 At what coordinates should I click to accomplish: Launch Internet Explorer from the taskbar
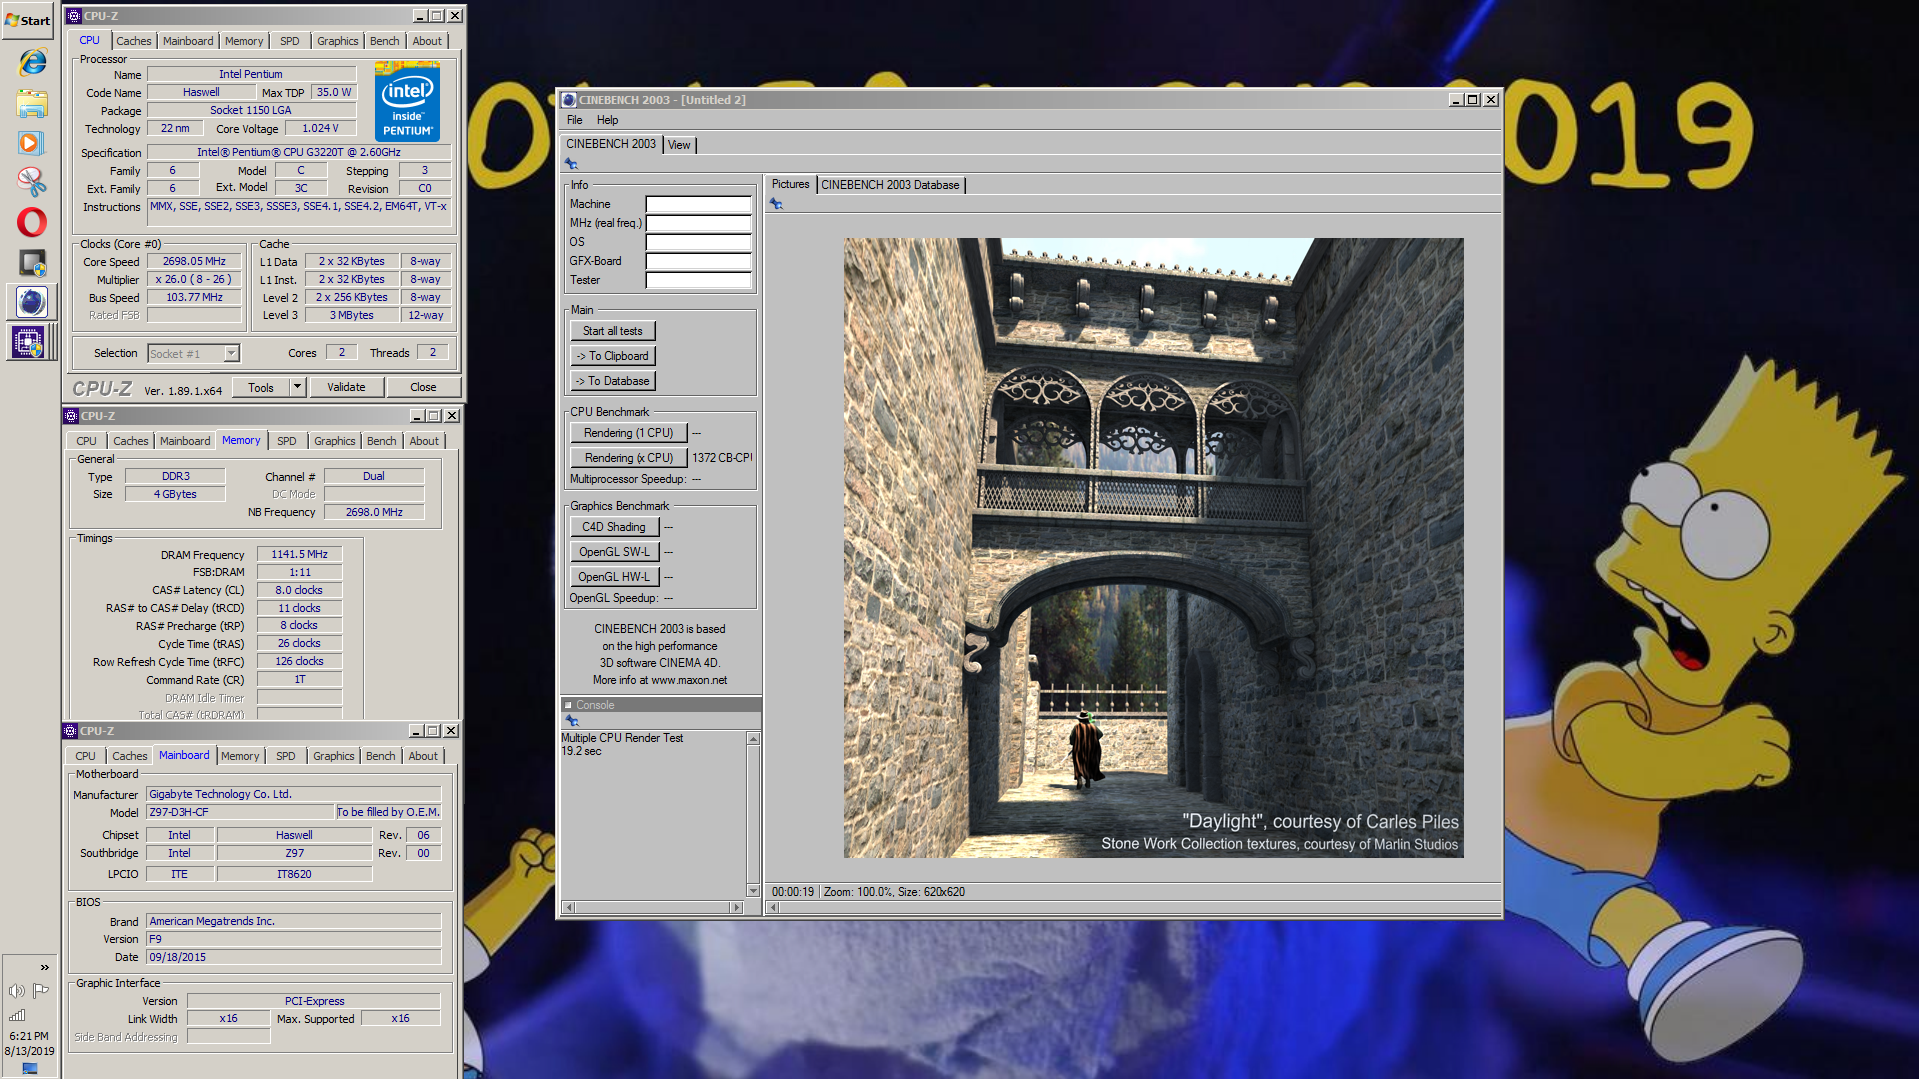[x=31, y=62]
